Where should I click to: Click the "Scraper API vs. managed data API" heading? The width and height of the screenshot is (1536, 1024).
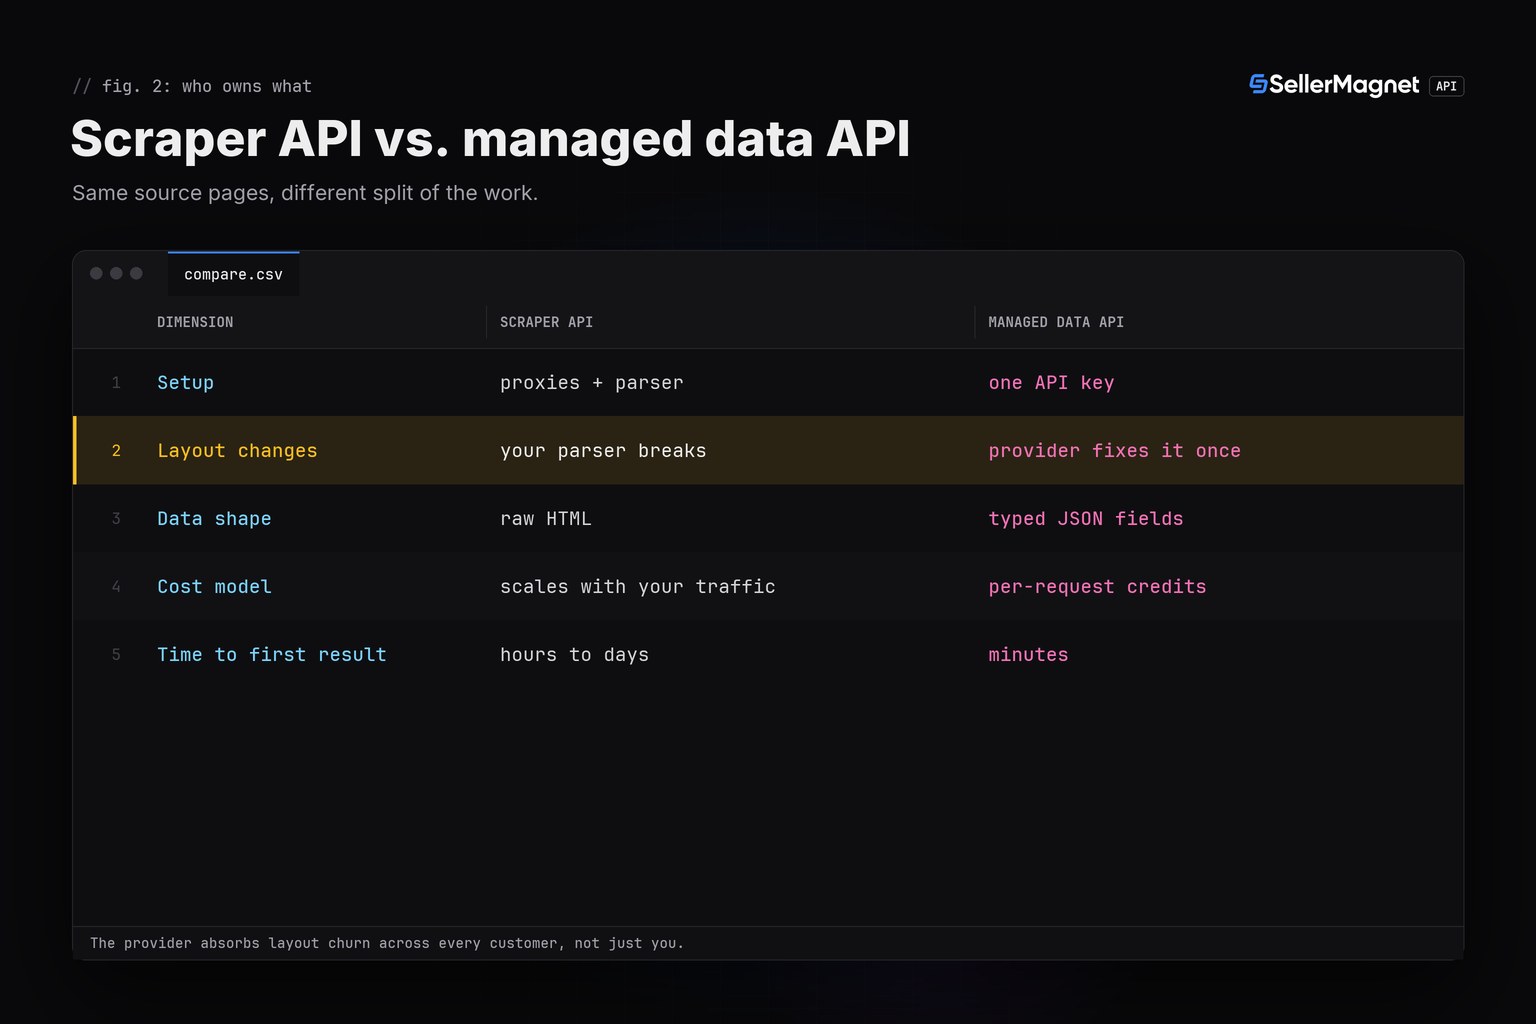(490, 138)
